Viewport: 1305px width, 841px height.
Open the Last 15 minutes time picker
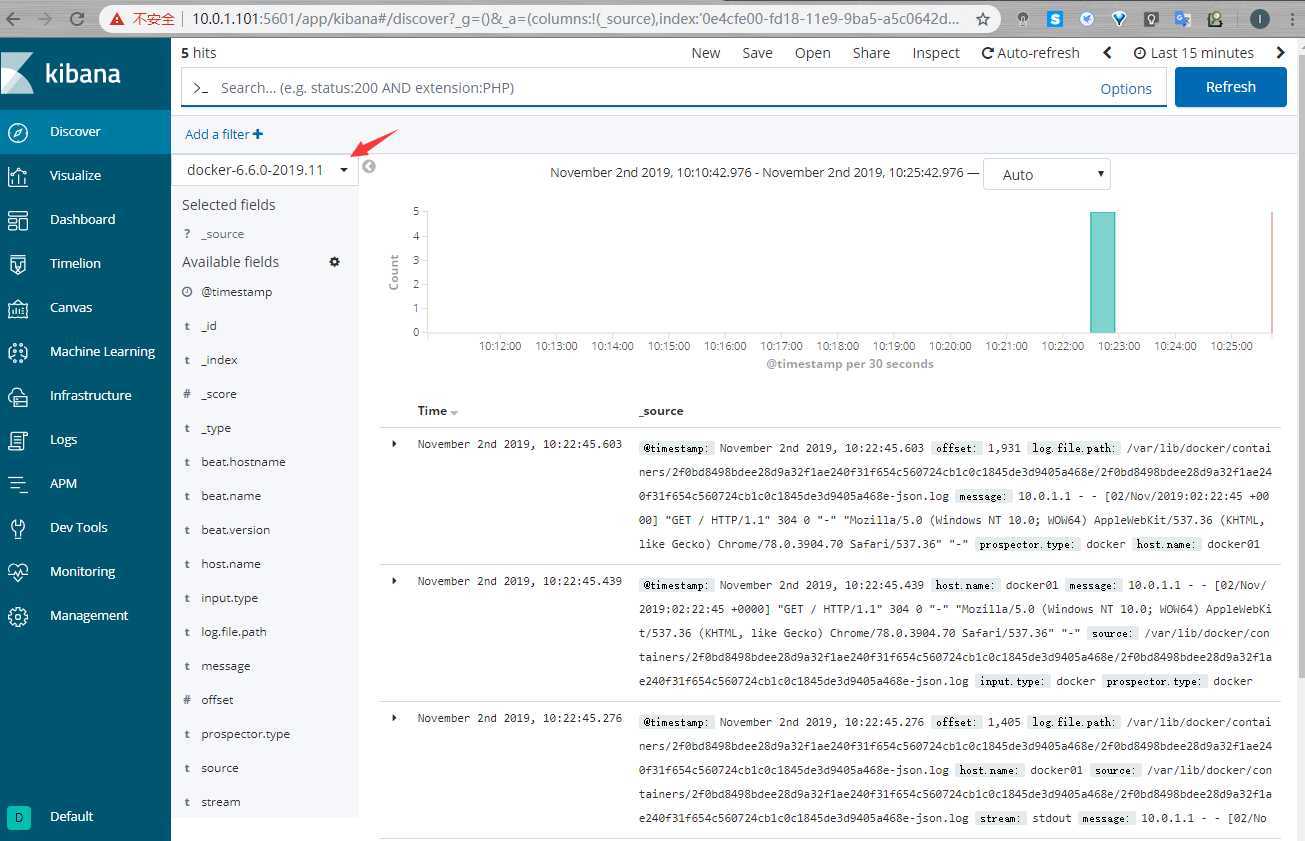(1194, 52)
